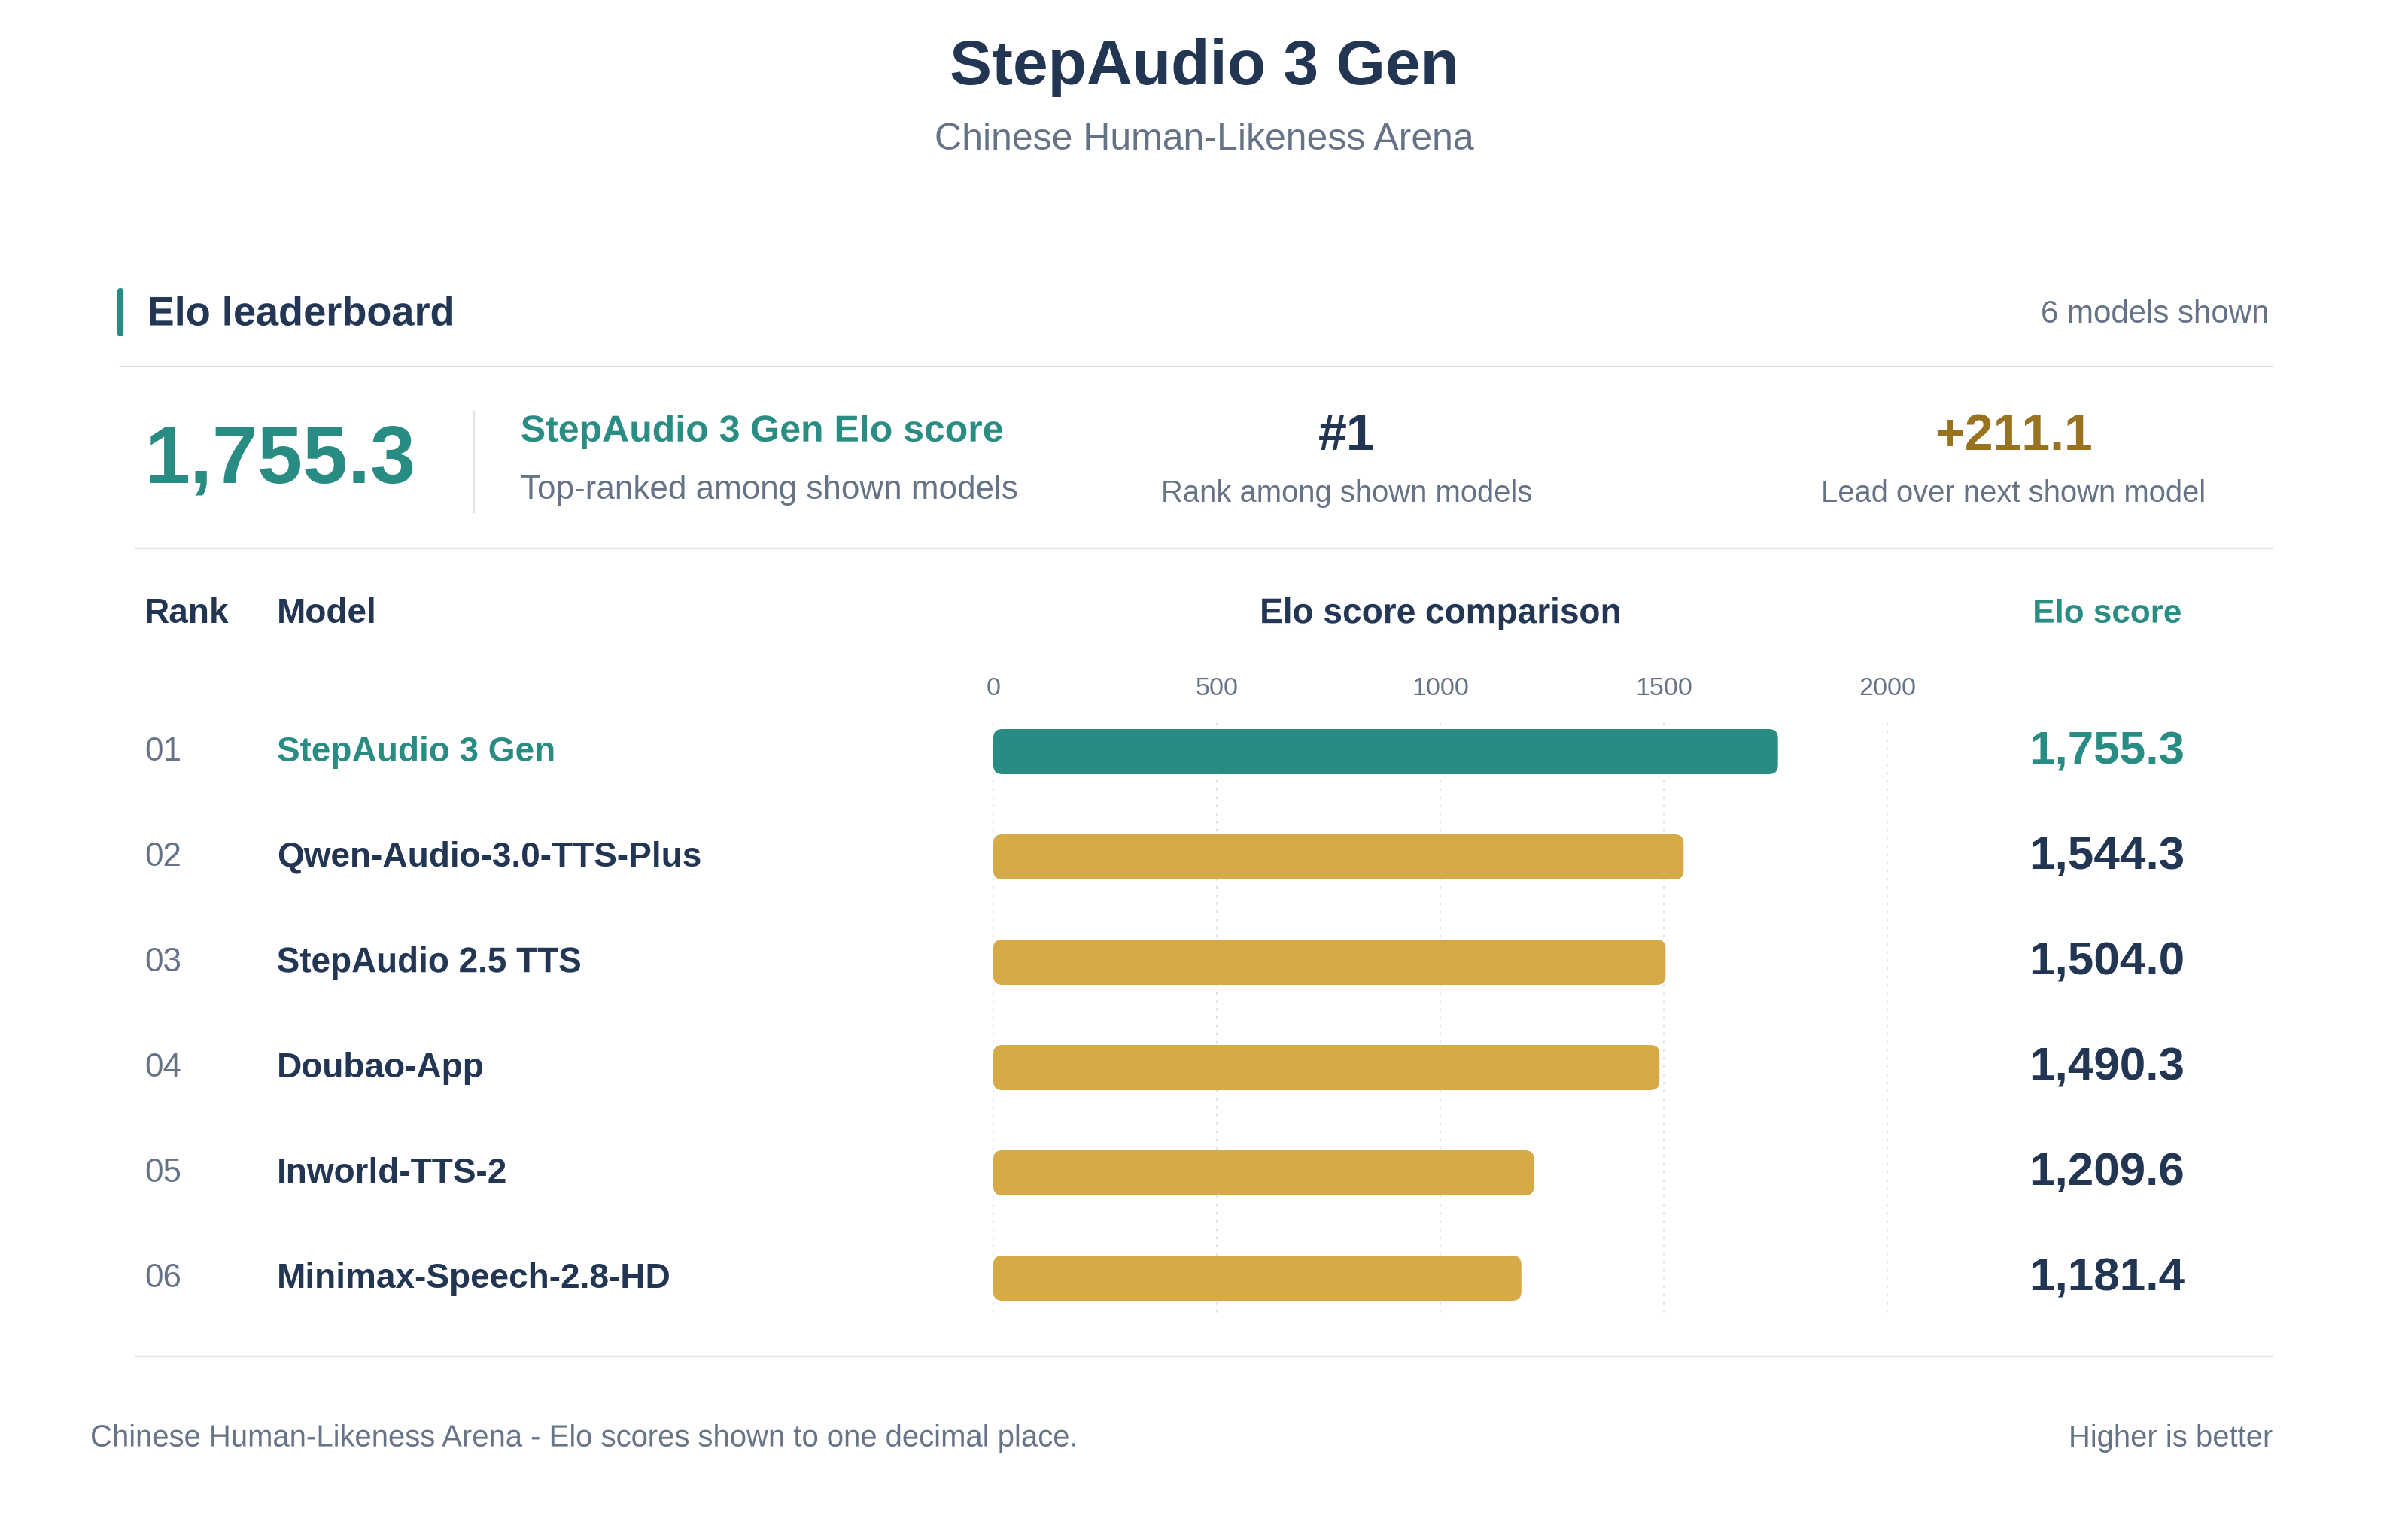Click the StepAudio 2.5 TTS score bar
The width and height of the screenshot is (2408, 1534).
(x=1329, y=962)
